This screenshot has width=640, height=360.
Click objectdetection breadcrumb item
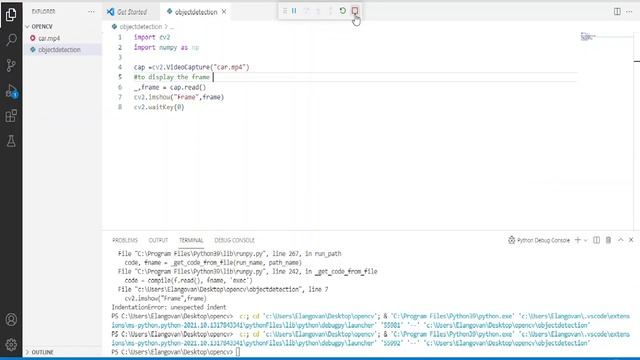click(x=141, y=27)
